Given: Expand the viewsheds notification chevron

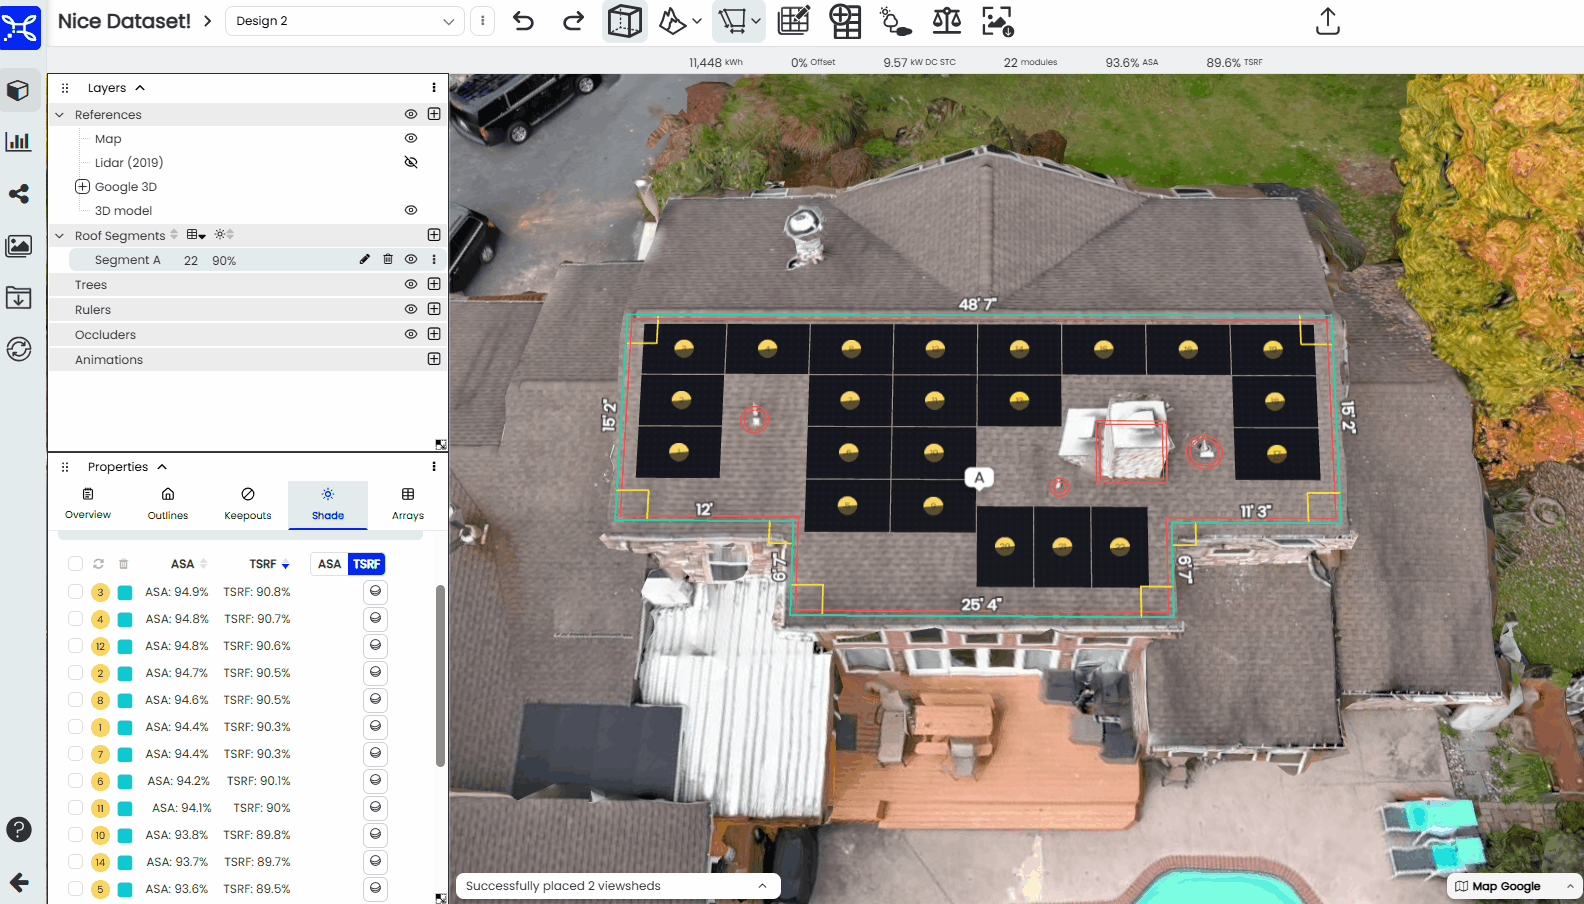Looking at the screenshot, I should click(762, 886).
